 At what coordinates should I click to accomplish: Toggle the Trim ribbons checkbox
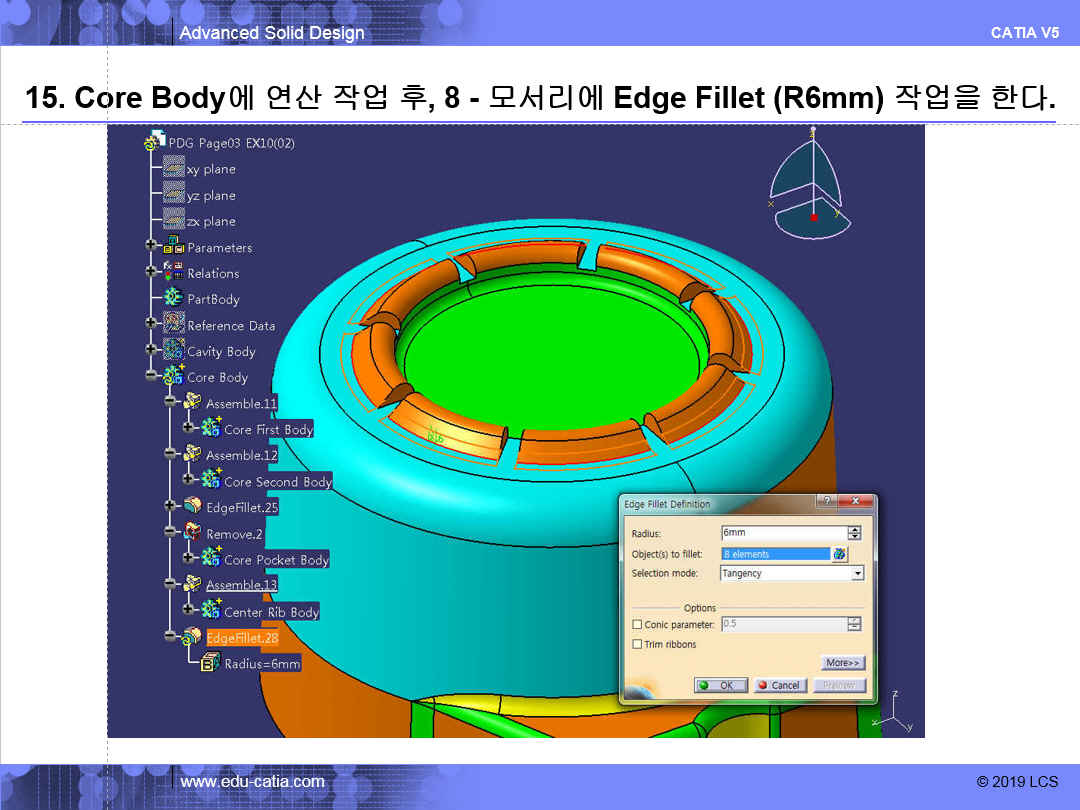638,645
